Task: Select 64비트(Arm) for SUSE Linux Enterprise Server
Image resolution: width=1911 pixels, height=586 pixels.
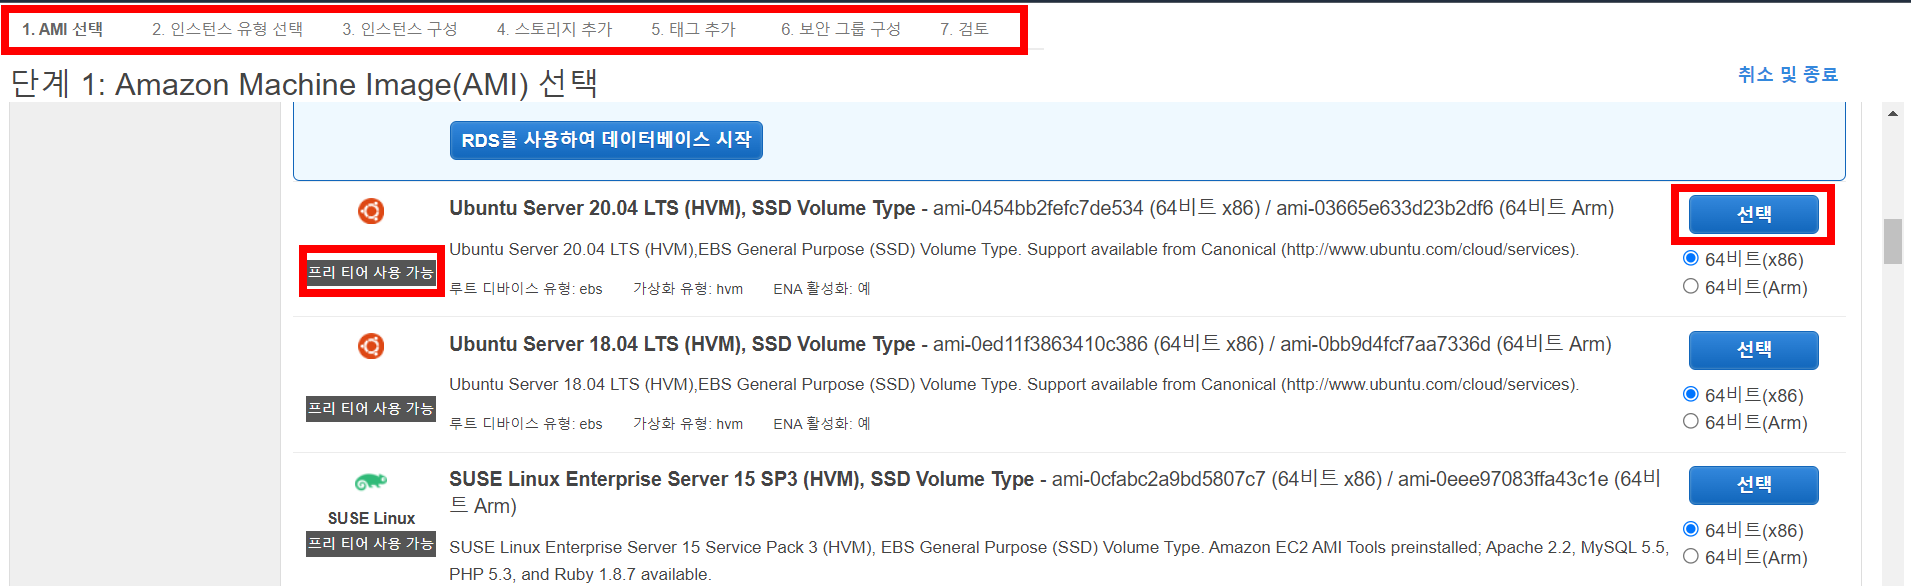Action: tap(1691, 556)
